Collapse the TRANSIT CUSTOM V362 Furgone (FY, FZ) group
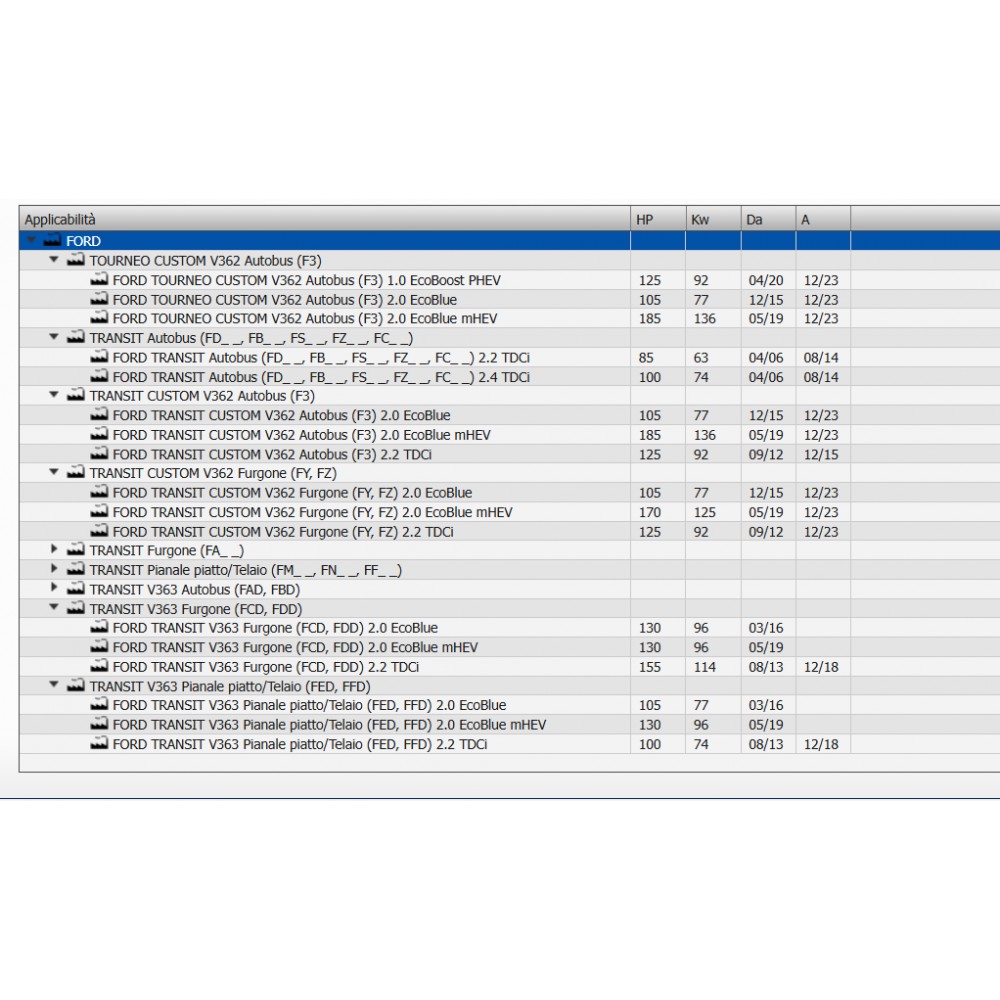The width and height of the screenshot is (1000, 1000). [54, 473]
